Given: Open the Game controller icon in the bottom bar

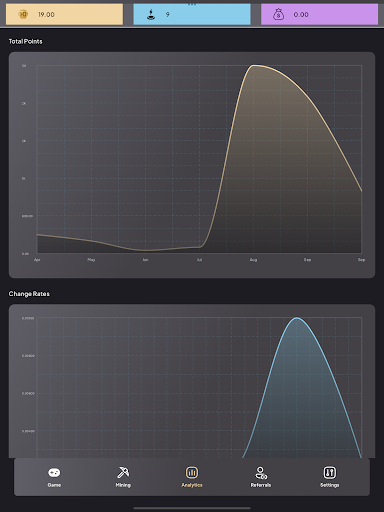Looking at the screenshot, I should tap(54, 472).
